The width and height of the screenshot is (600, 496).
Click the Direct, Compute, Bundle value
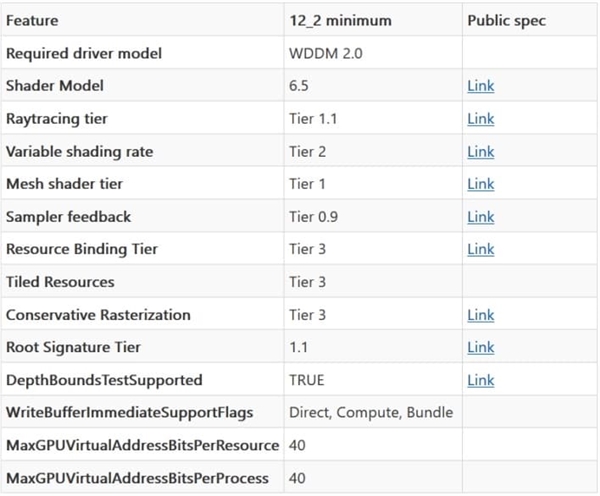(x=370, y=412)
